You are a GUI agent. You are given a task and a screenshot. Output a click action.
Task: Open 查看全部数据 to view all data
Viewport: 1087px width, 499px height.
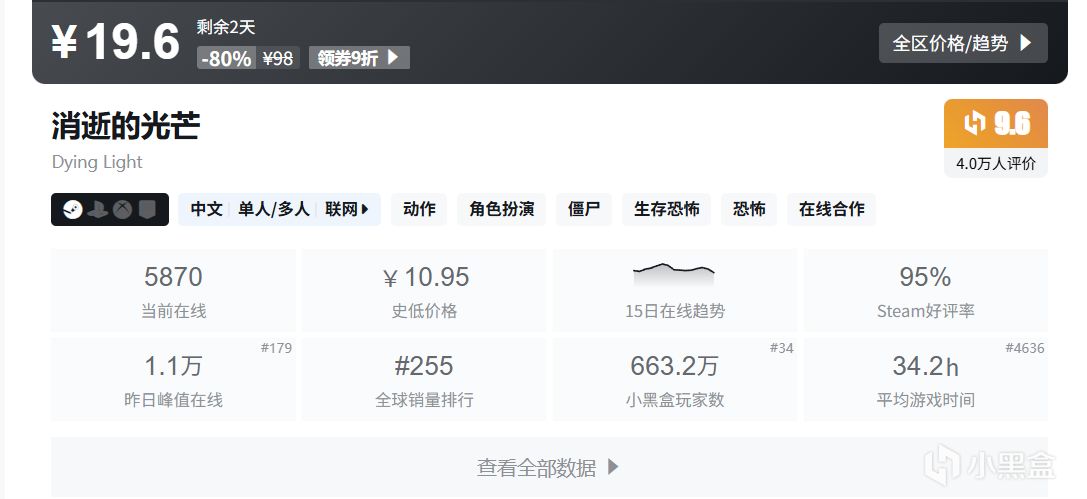point(549,467)
